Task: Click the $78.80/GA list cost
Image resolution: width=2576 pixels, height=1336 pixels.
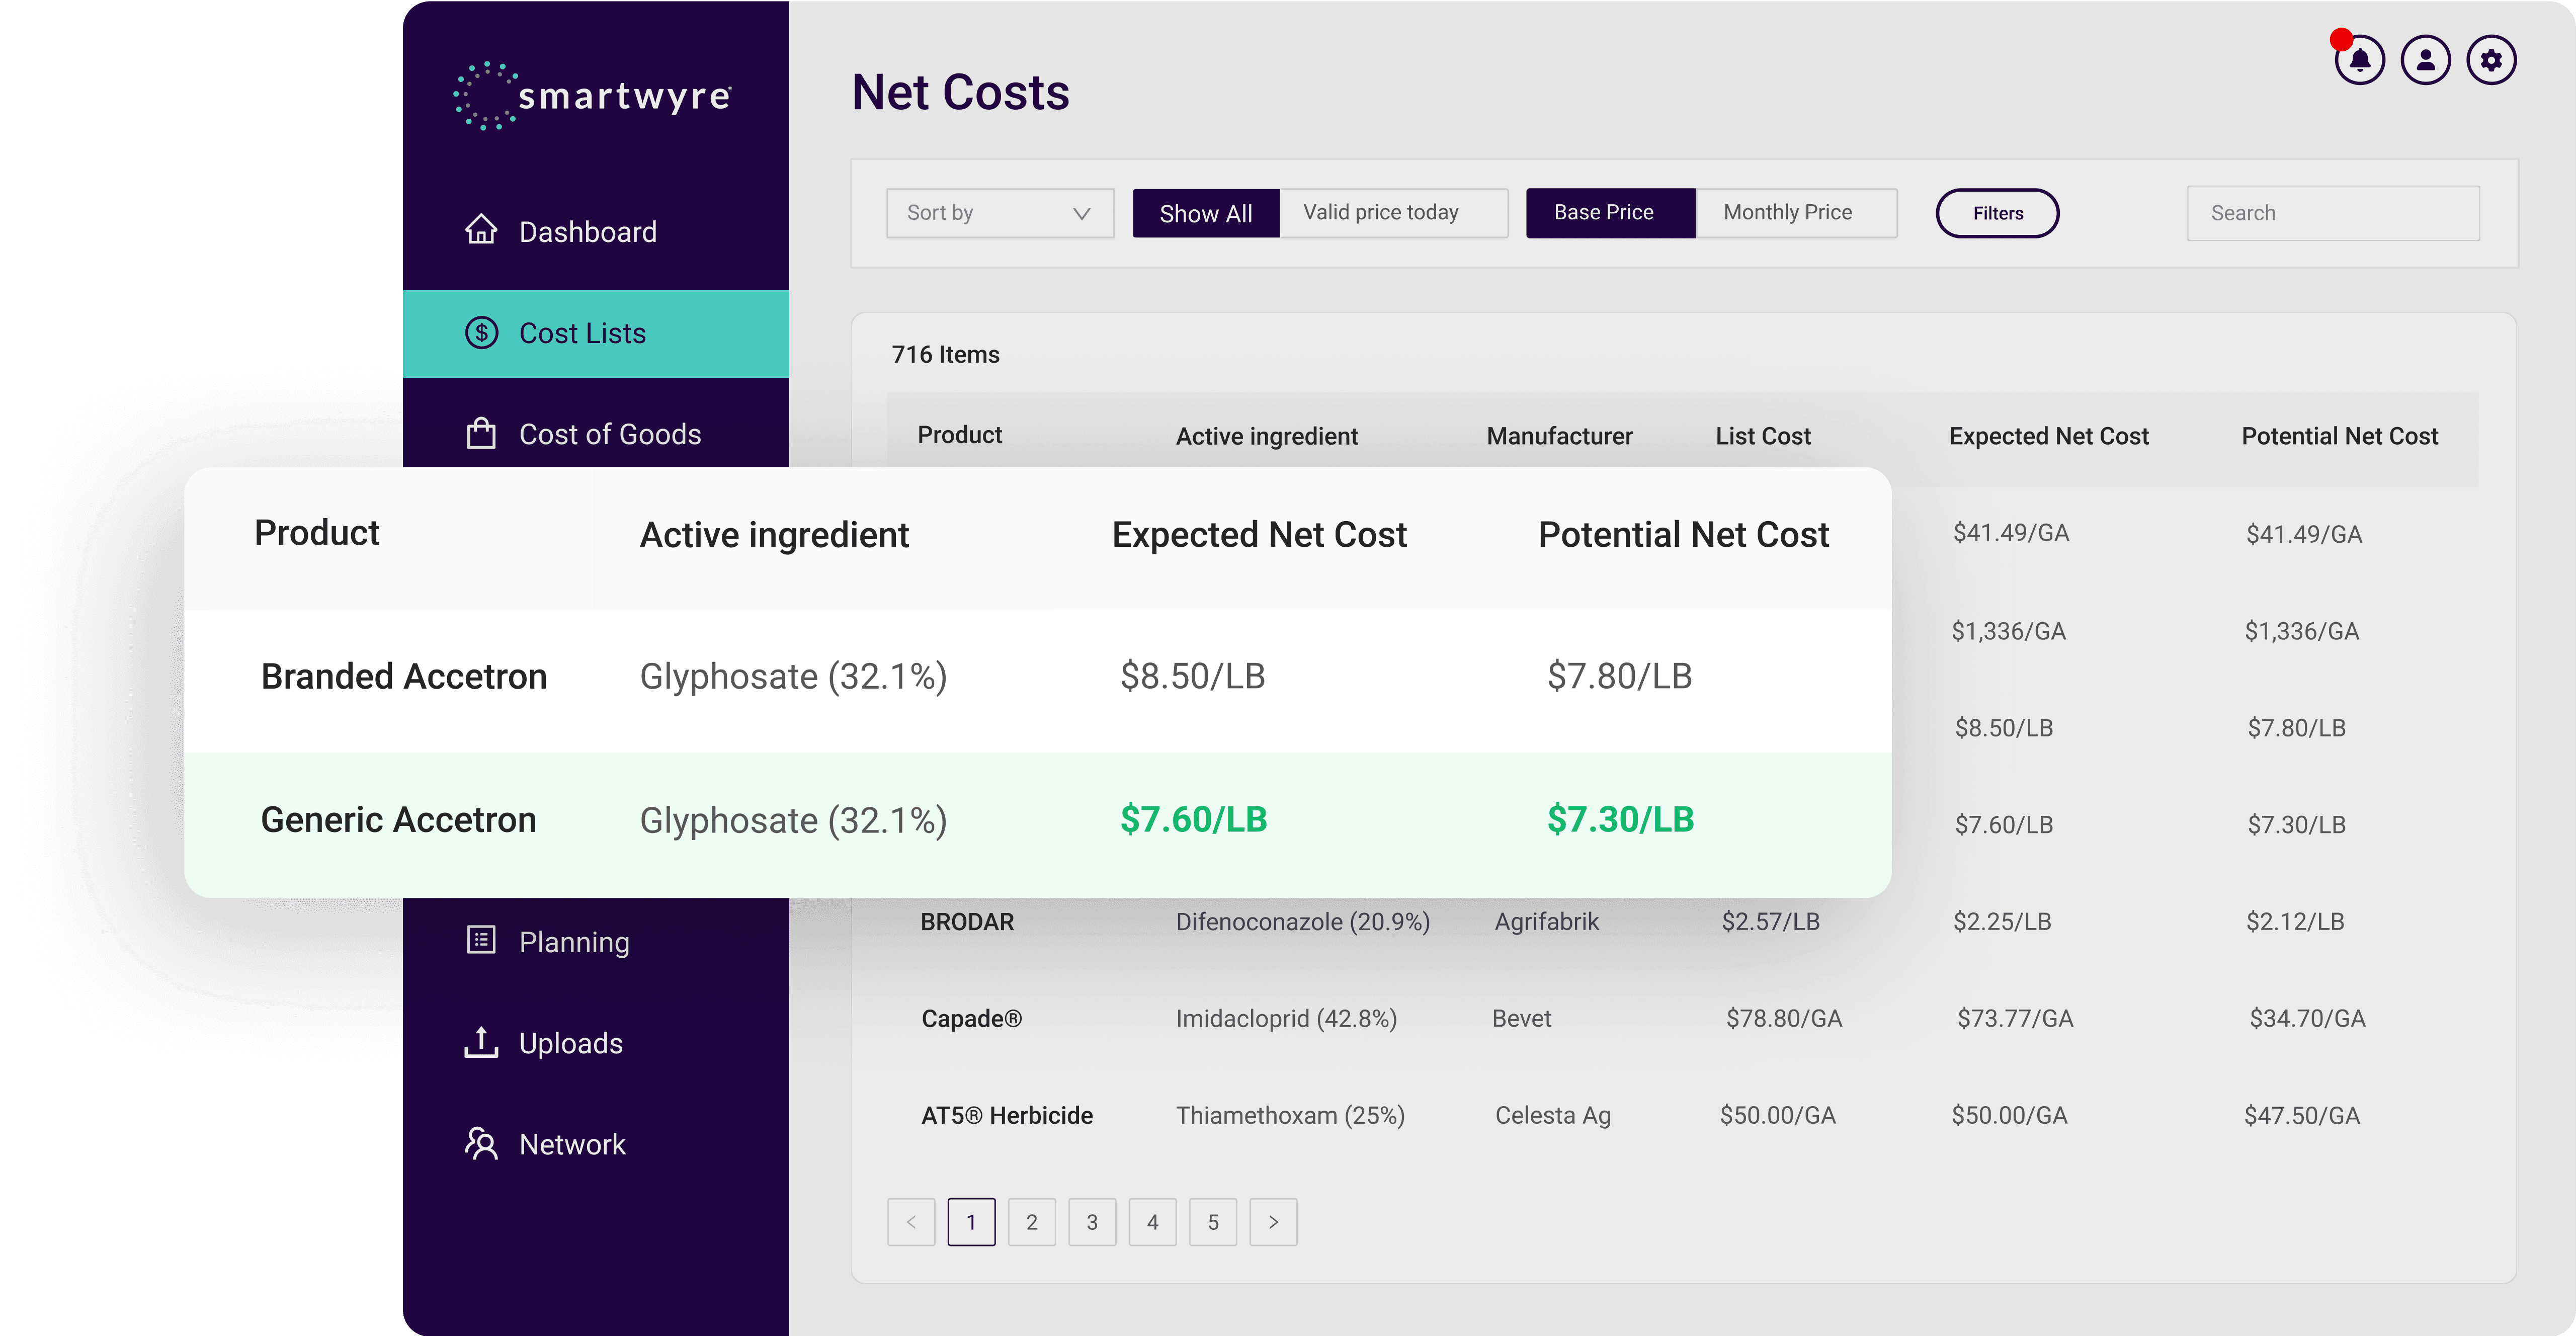Action: click(1783, 1018)
